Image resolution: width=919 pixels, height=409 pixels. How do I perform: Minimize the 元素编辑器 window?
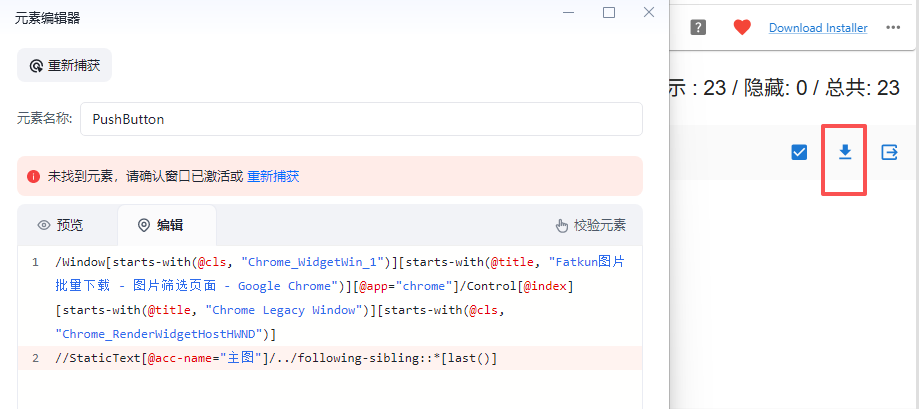[x=568, y=12]
